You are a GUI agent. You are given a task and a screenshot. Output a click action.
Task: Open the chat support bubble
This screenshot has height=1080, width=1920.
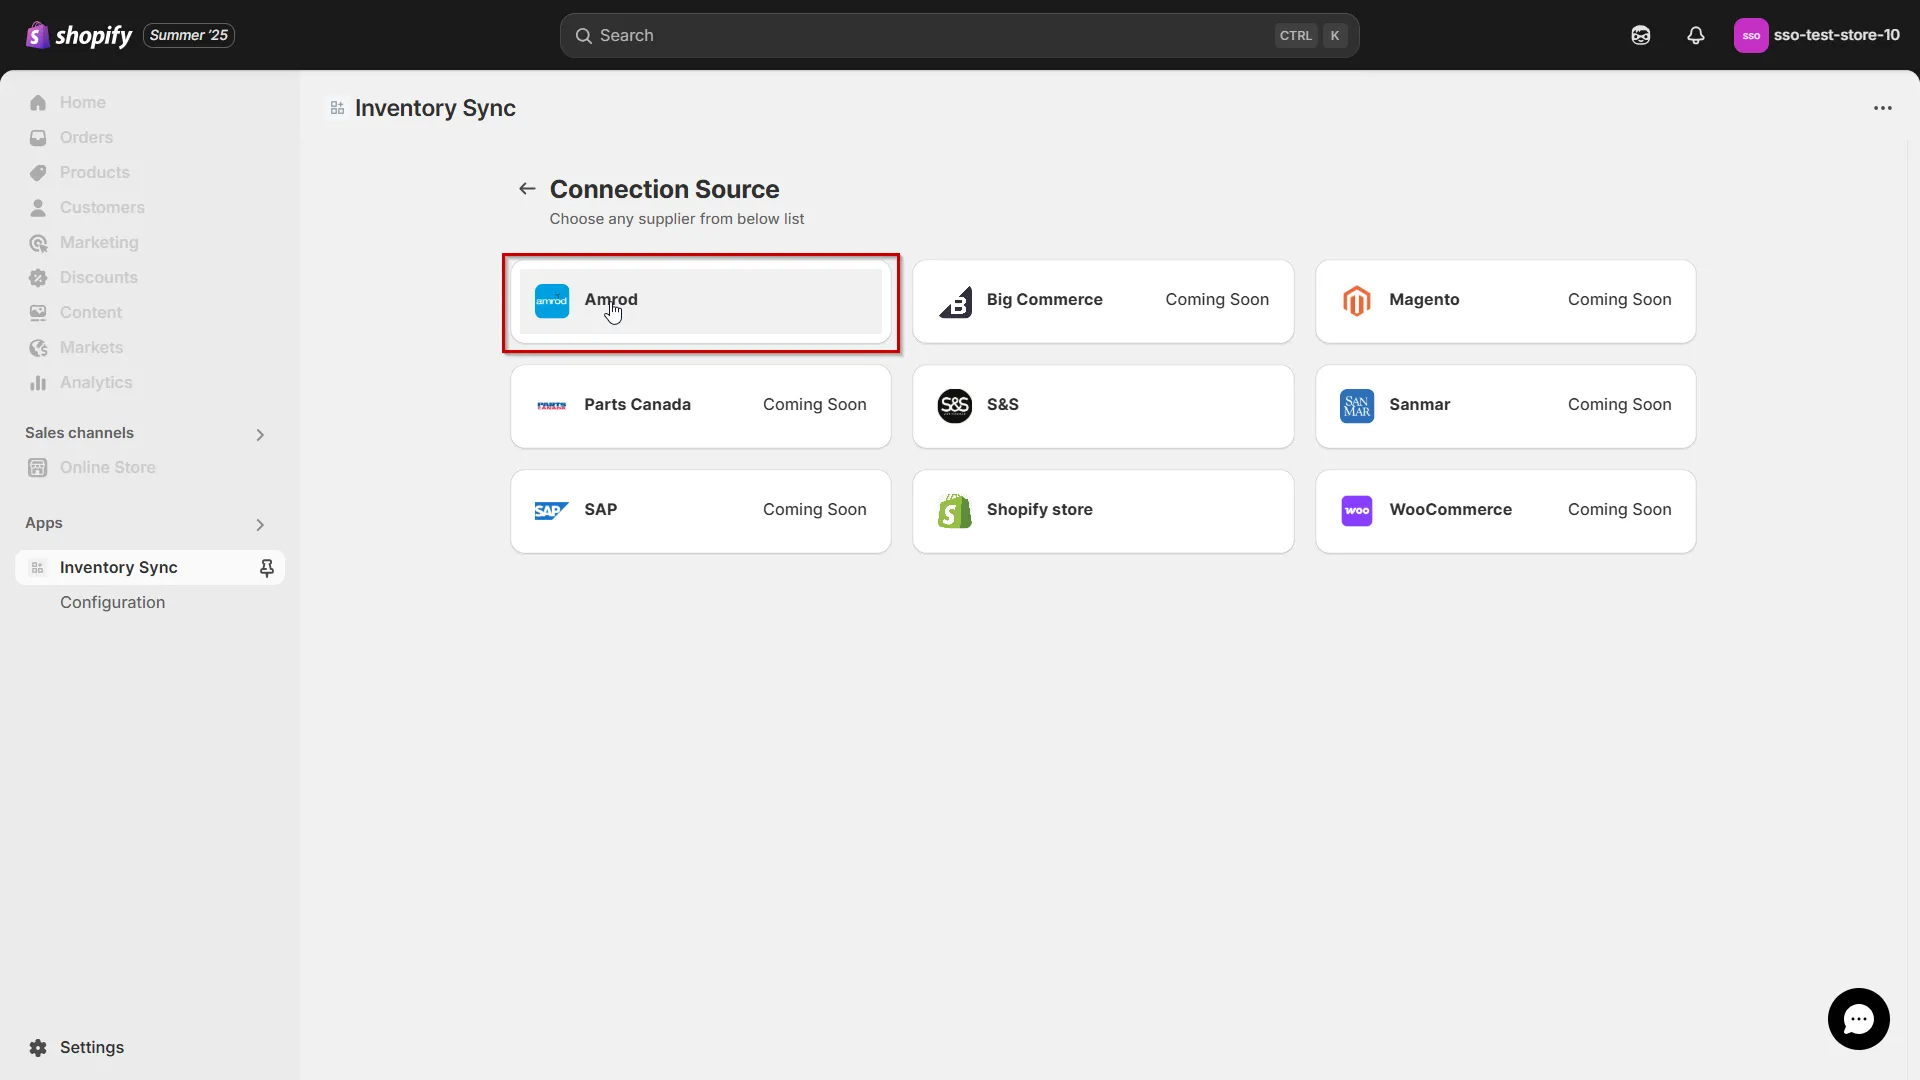(1858, 1019)
